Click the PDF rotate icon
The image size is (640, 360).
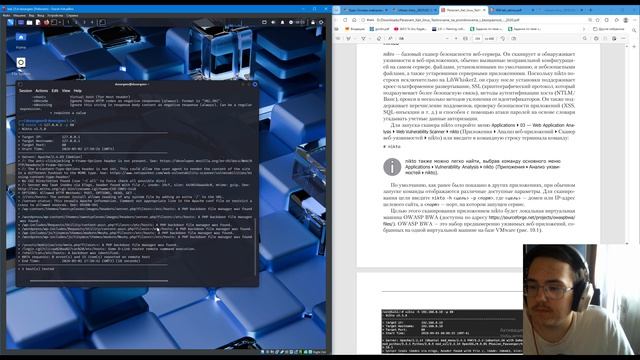point(503,38)
